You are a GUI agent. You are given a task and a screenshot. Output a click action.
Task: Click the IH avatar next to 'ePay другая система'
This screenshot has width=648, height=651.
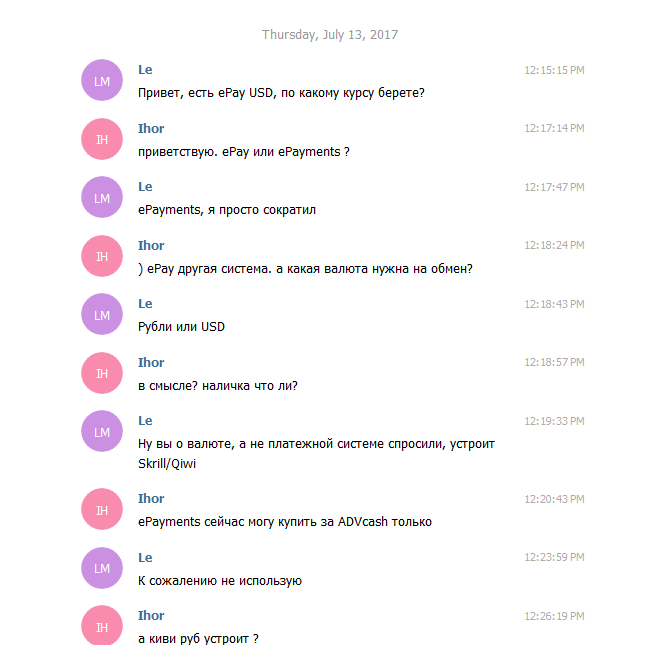(102, 256)
